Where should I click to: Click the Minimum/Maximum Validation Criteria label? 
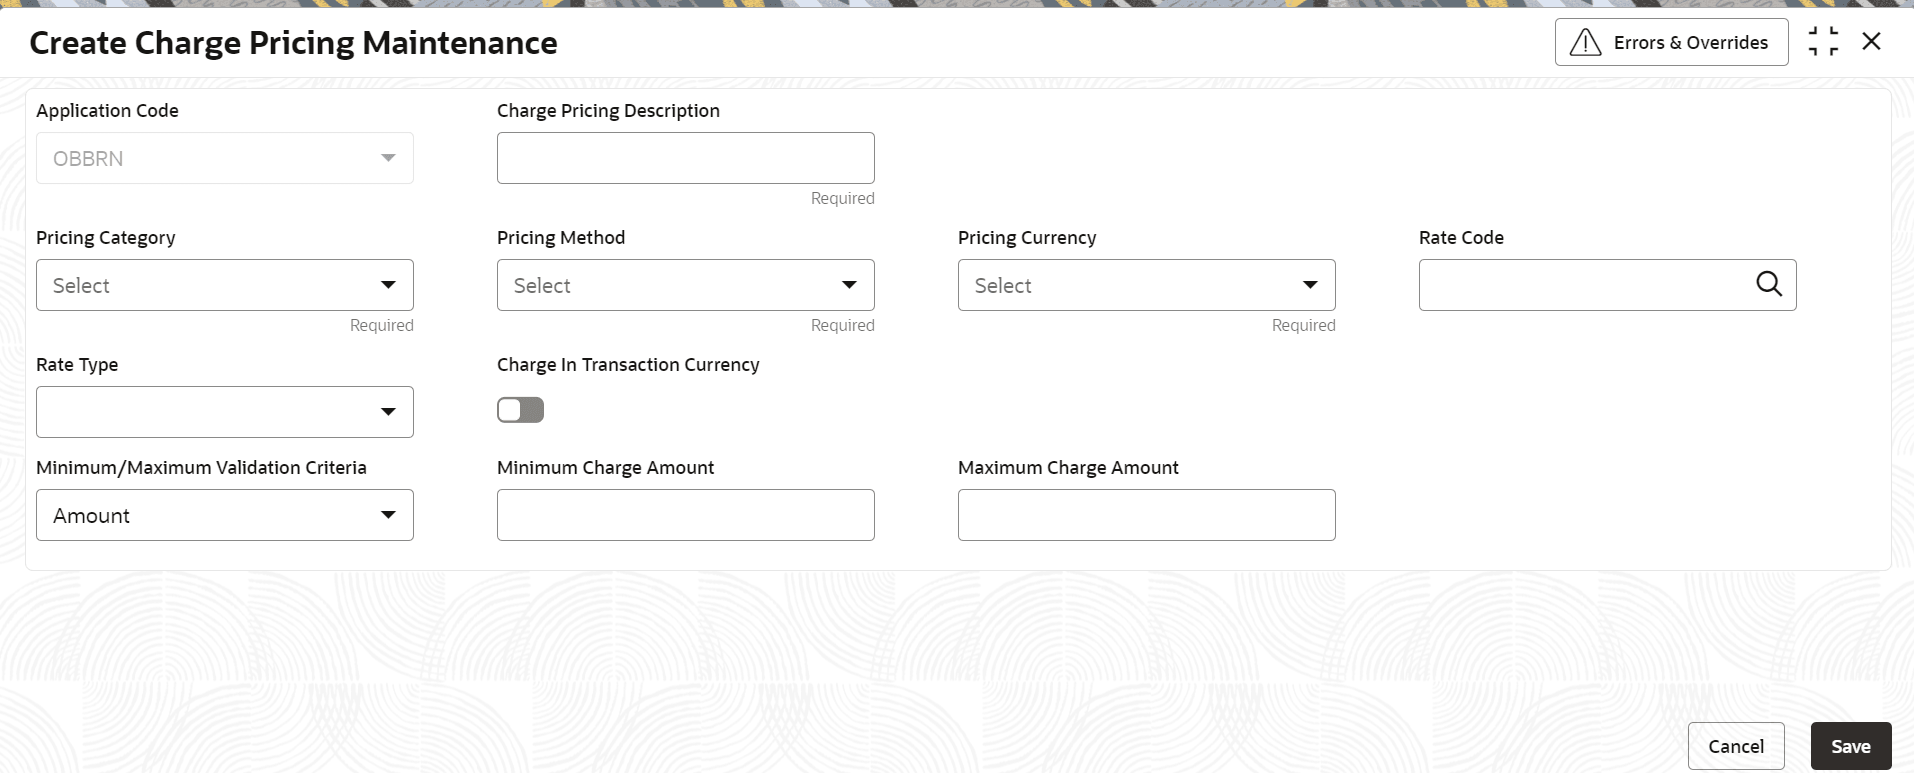(201, 468)
